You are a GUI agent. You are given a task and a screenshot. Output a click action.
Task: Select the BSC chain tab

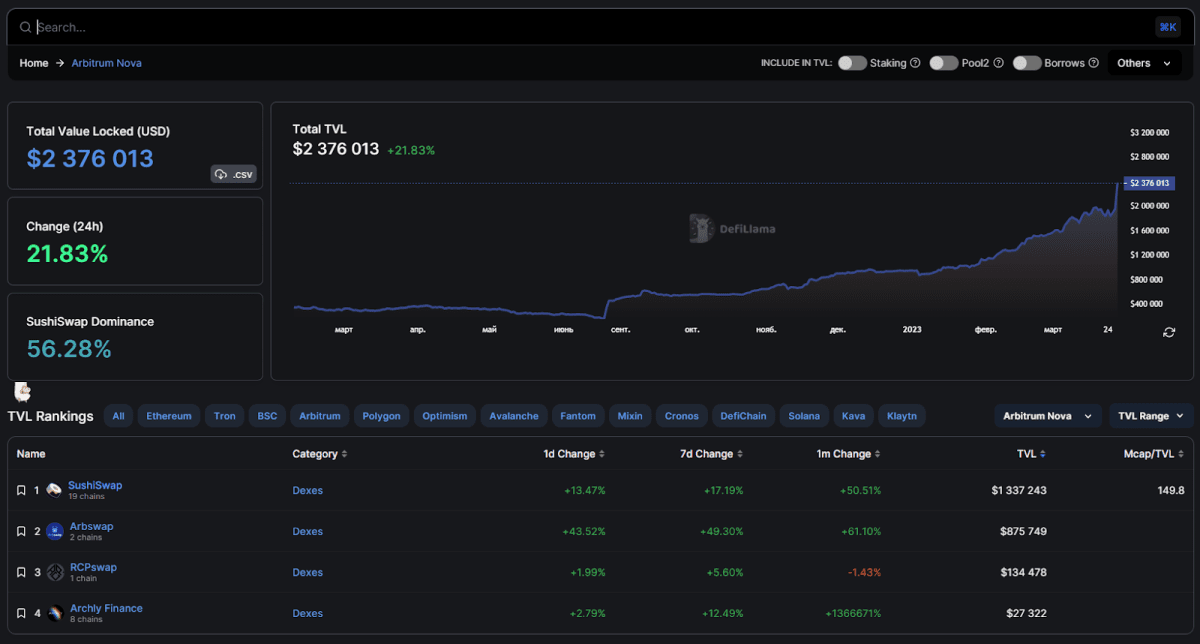[267, 416]
